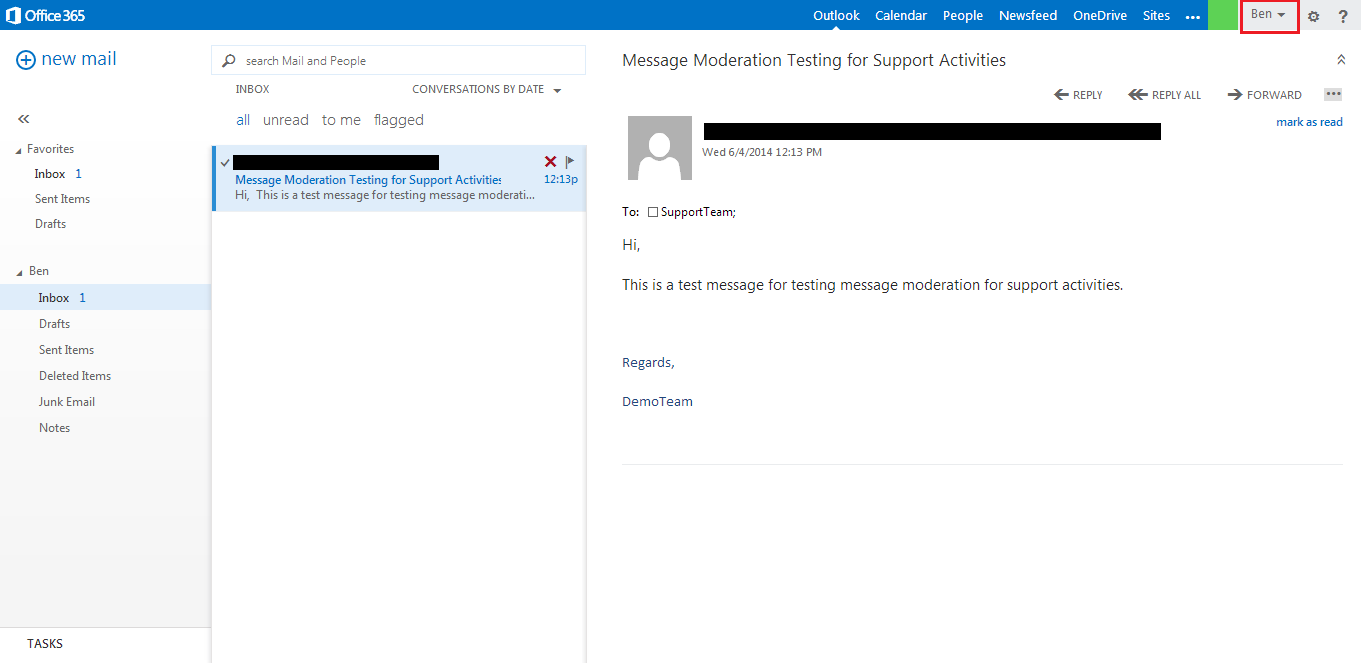Reply to the message
The height and width of the screenshot is (663, 1361).
(x=1078, y=94)
